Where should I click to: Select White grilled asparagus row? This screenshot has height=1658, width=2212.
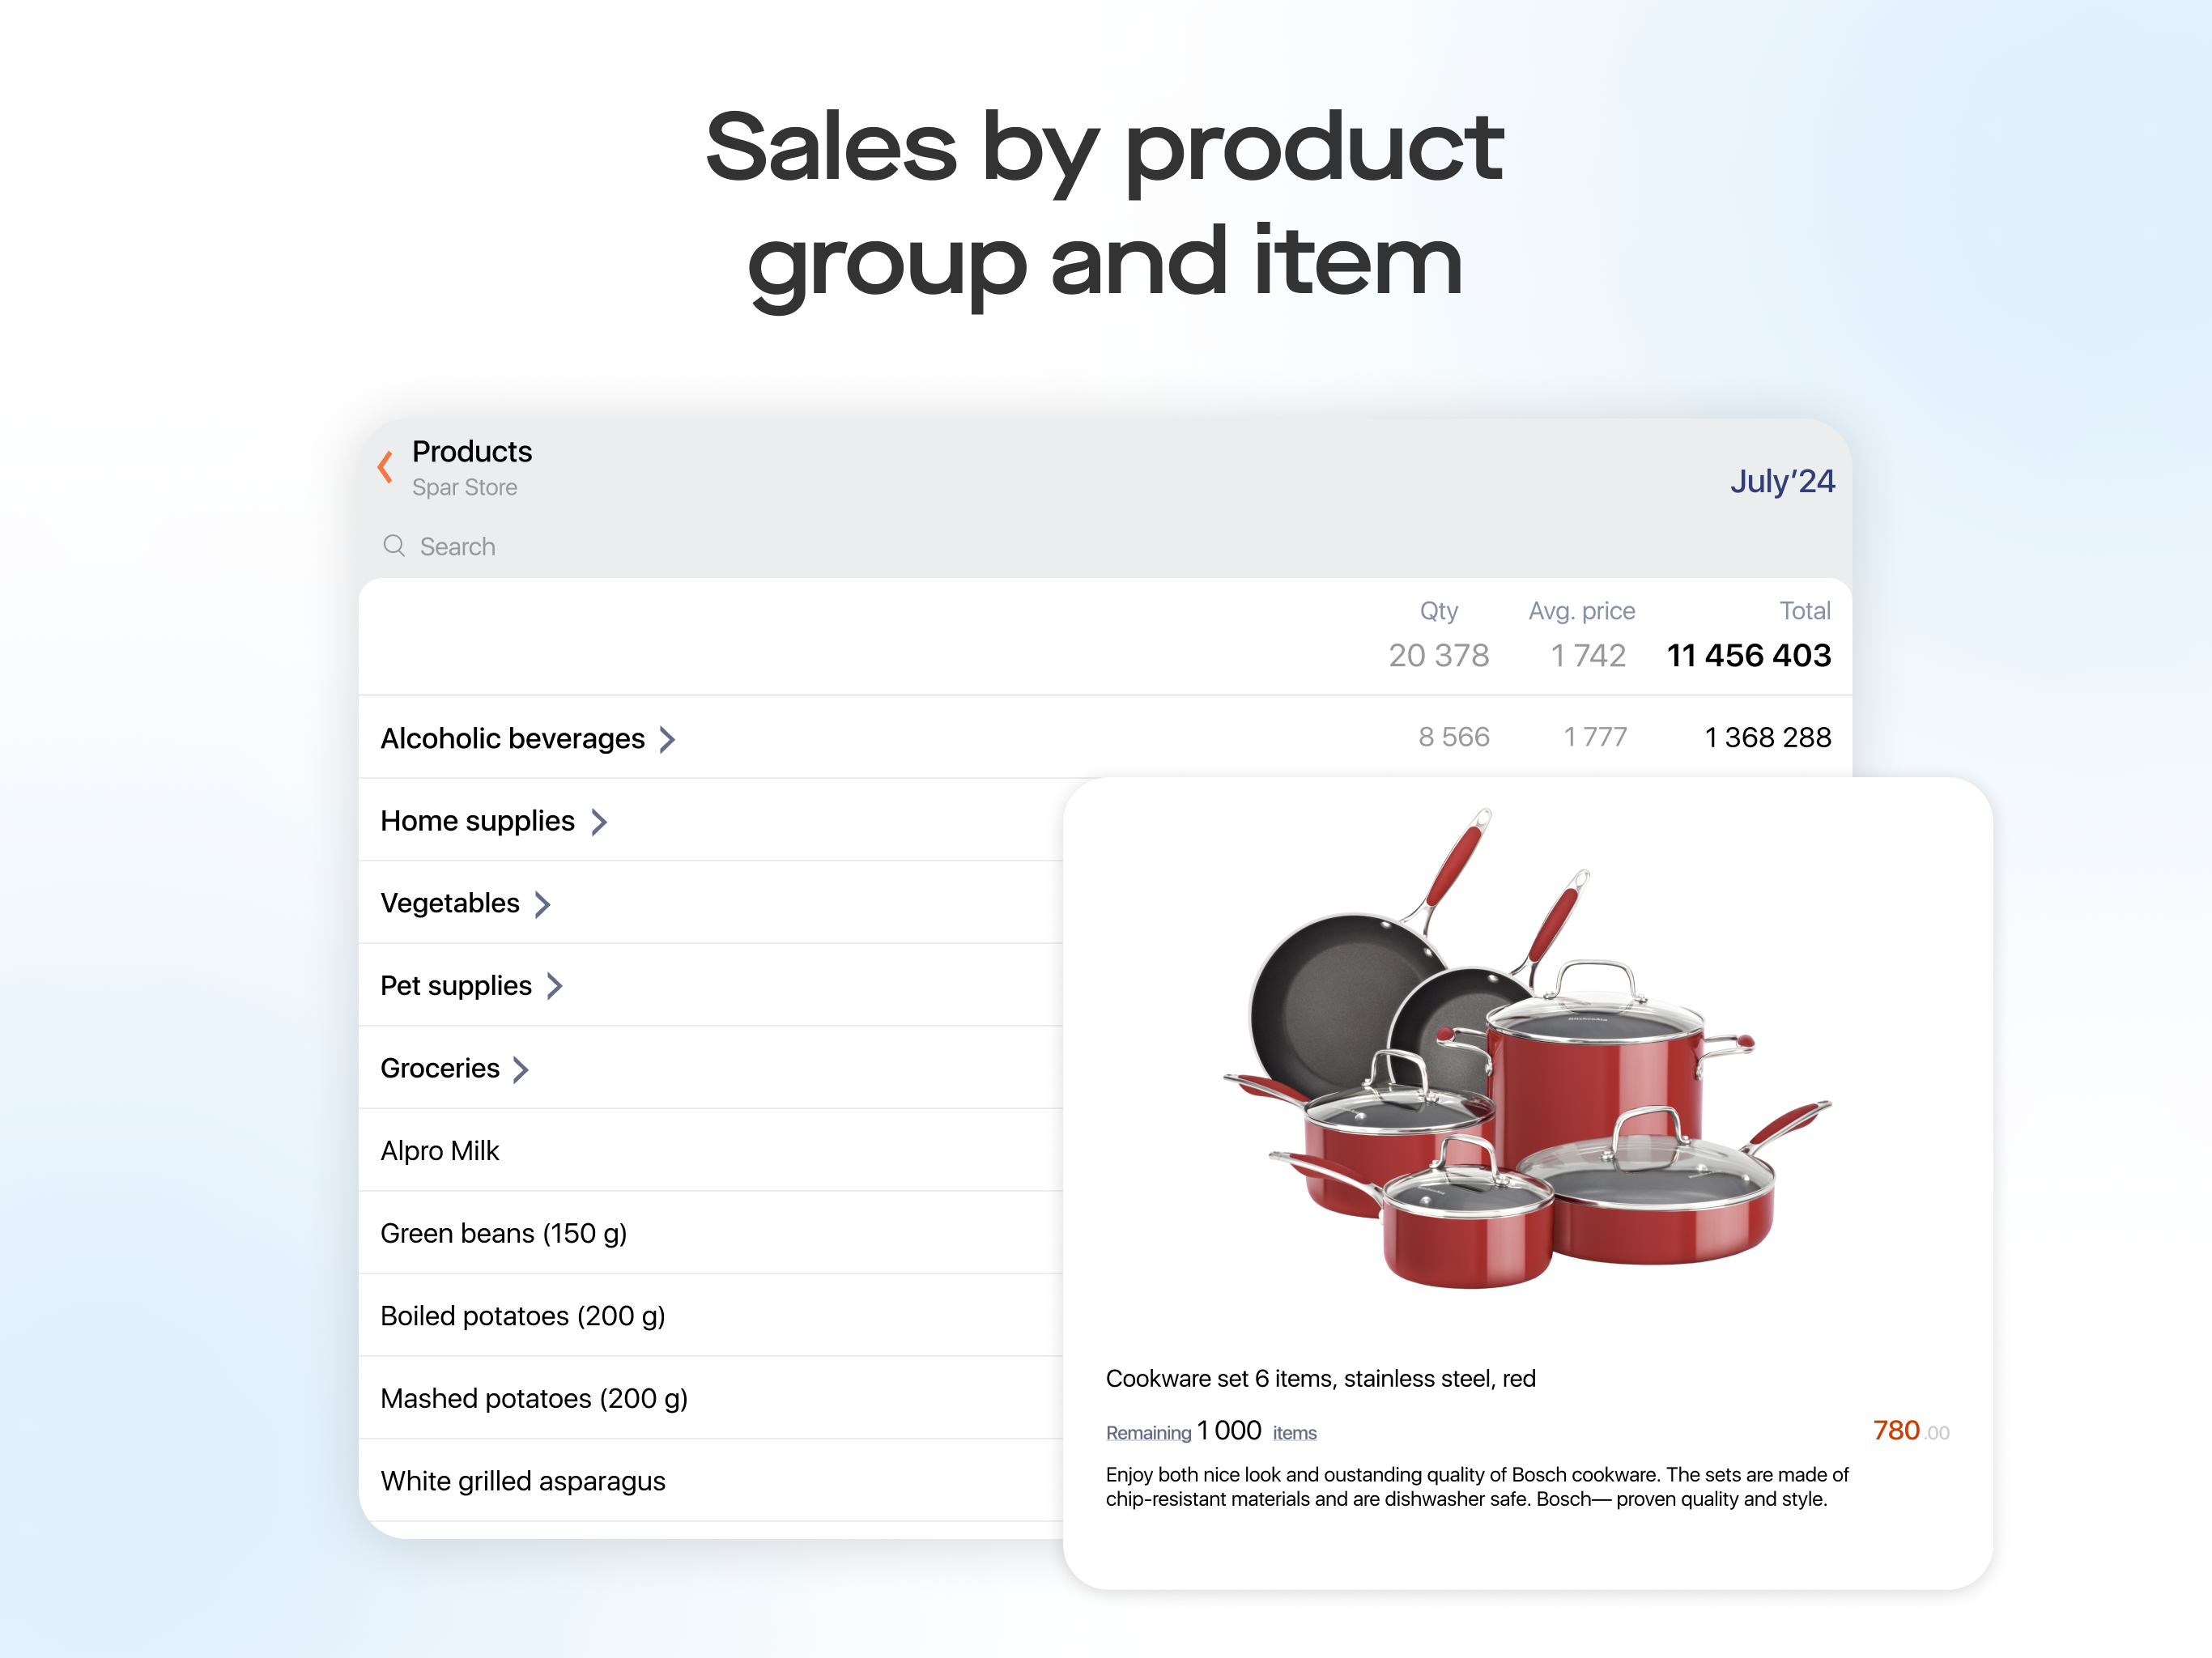coord(710,1481)
